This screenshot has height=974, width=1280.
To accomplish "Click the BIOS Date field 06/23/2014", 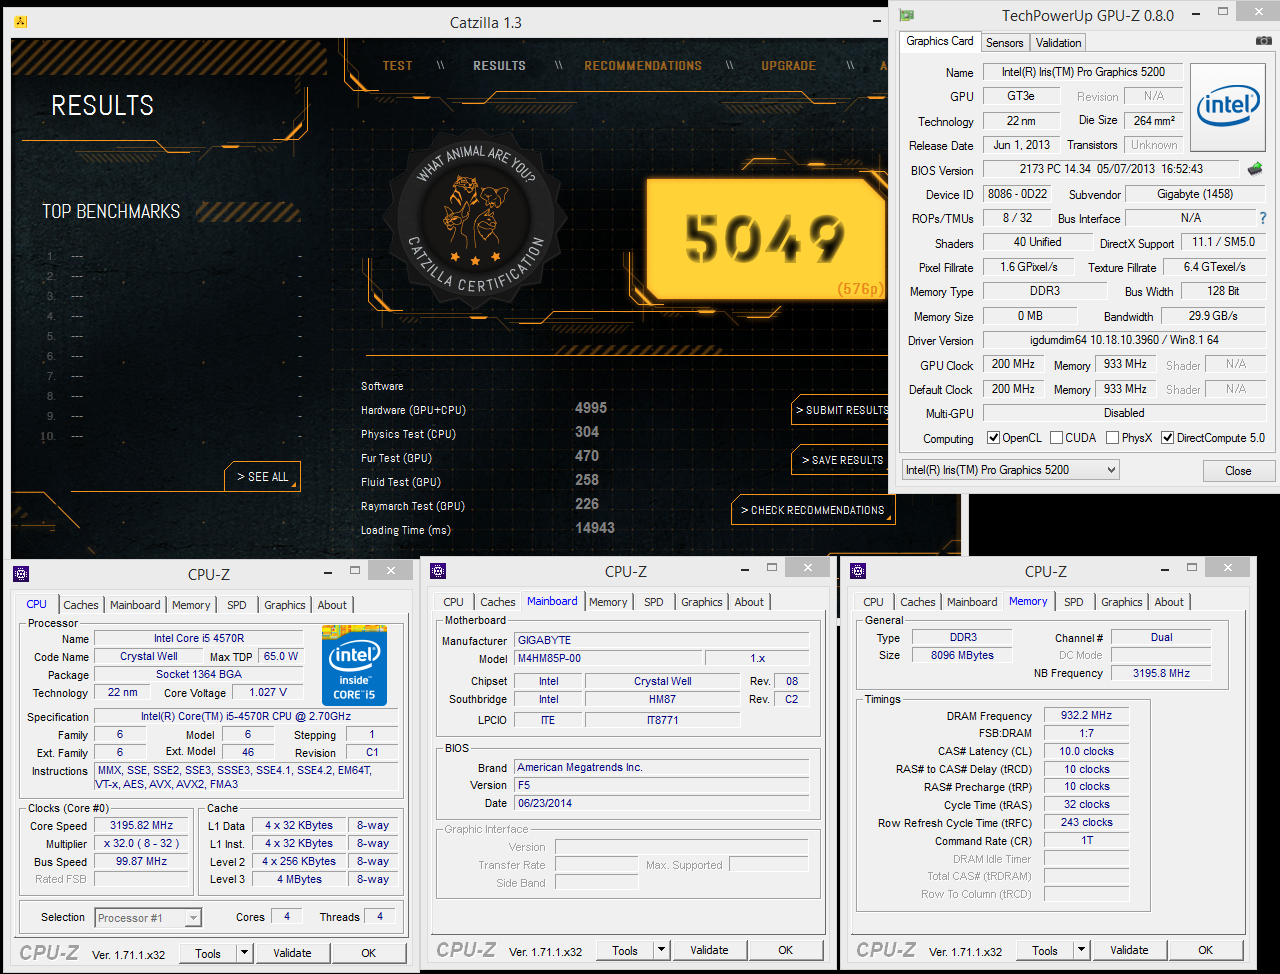I will pos(662,803).
